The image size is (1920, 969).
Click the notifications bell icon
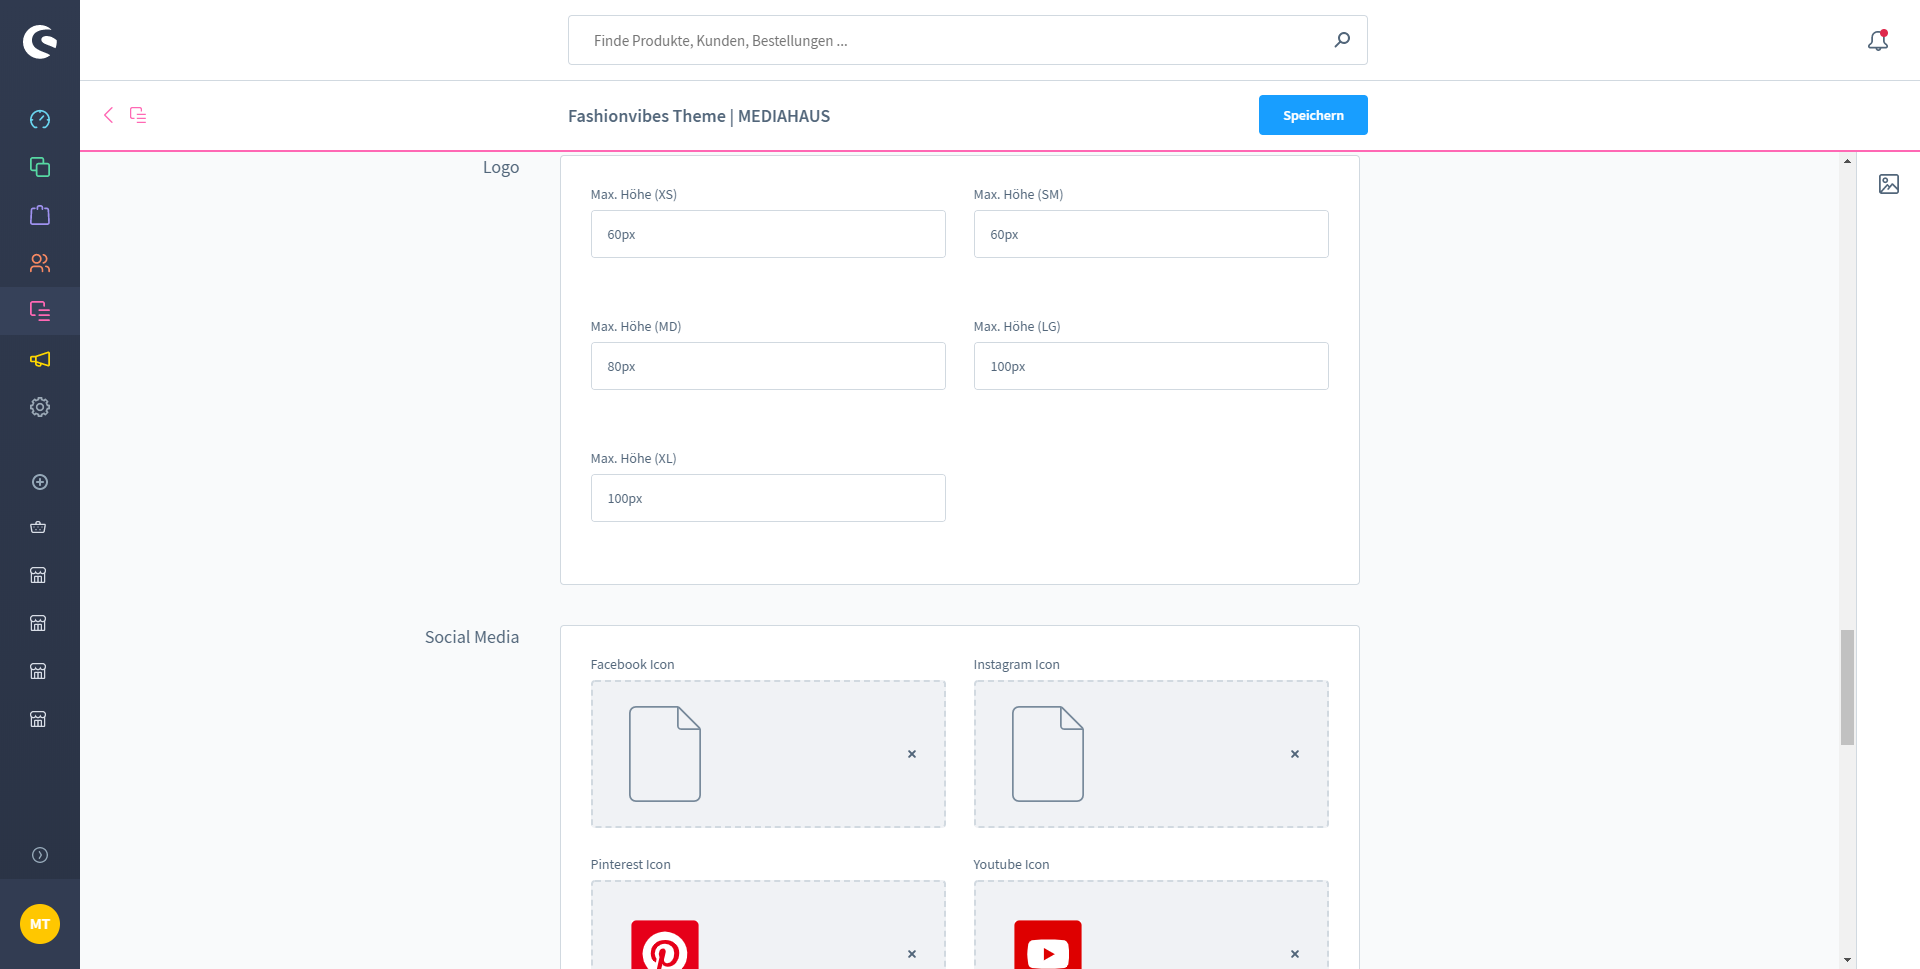click(1878, 41)
